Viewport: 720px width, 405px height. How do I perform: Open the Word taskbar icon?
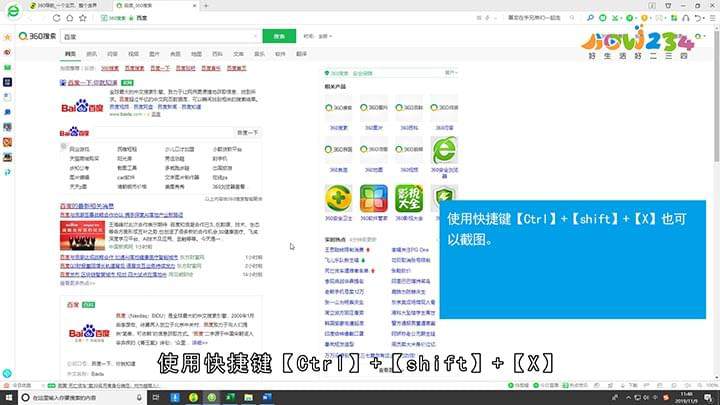(267, 397)
